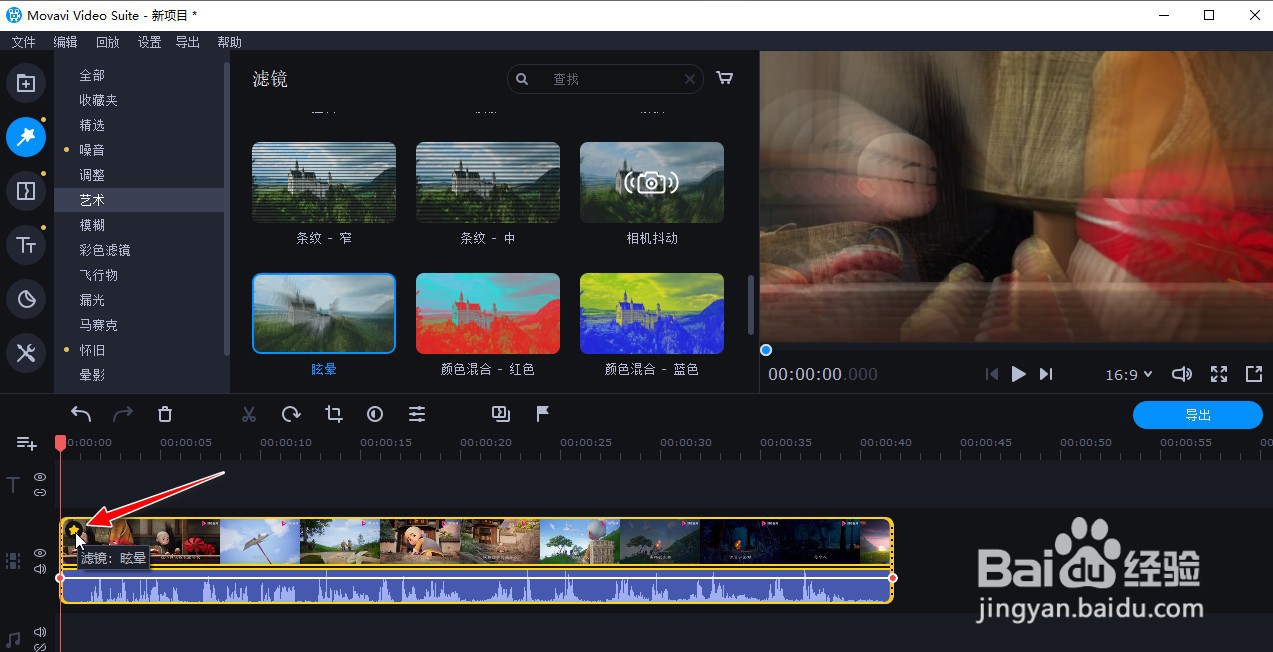Mute the video track audio
The height and width of the screenshot is (652, 1273).
click(x=40, y=569)
